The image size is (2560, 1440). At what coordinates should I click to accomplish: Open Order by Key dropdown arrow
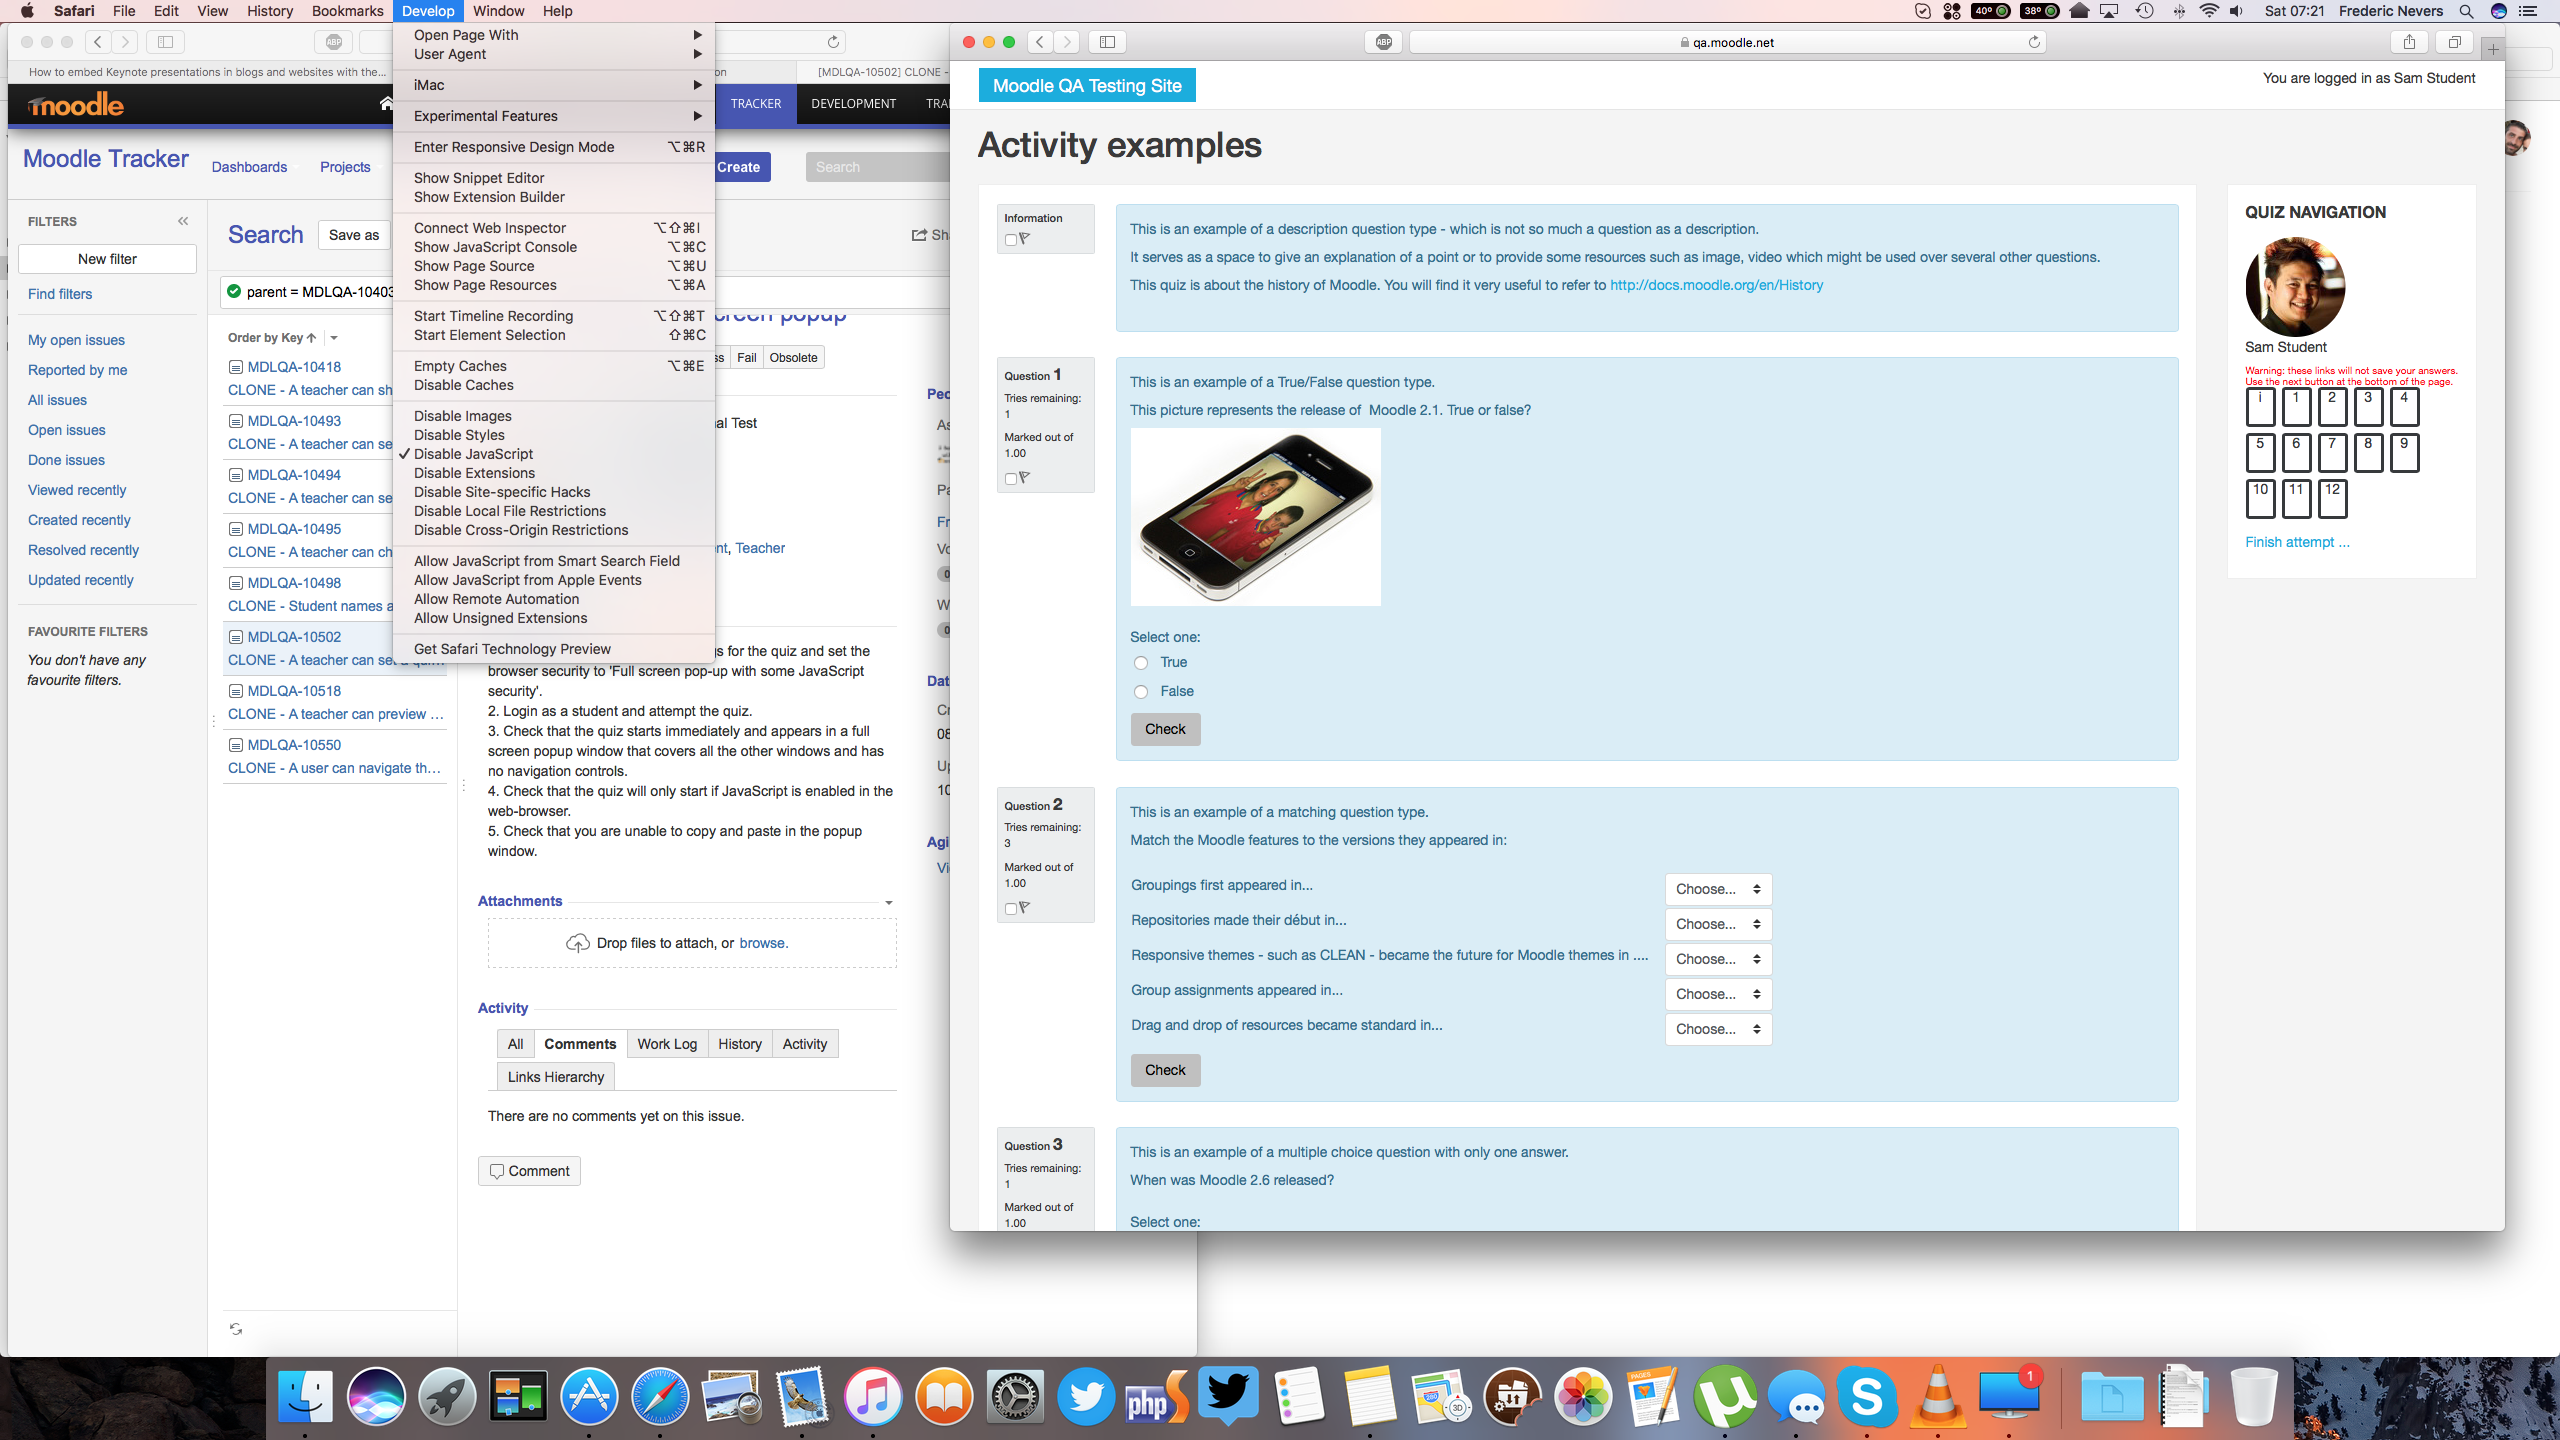pyautogui.click(x=334, y=338)
